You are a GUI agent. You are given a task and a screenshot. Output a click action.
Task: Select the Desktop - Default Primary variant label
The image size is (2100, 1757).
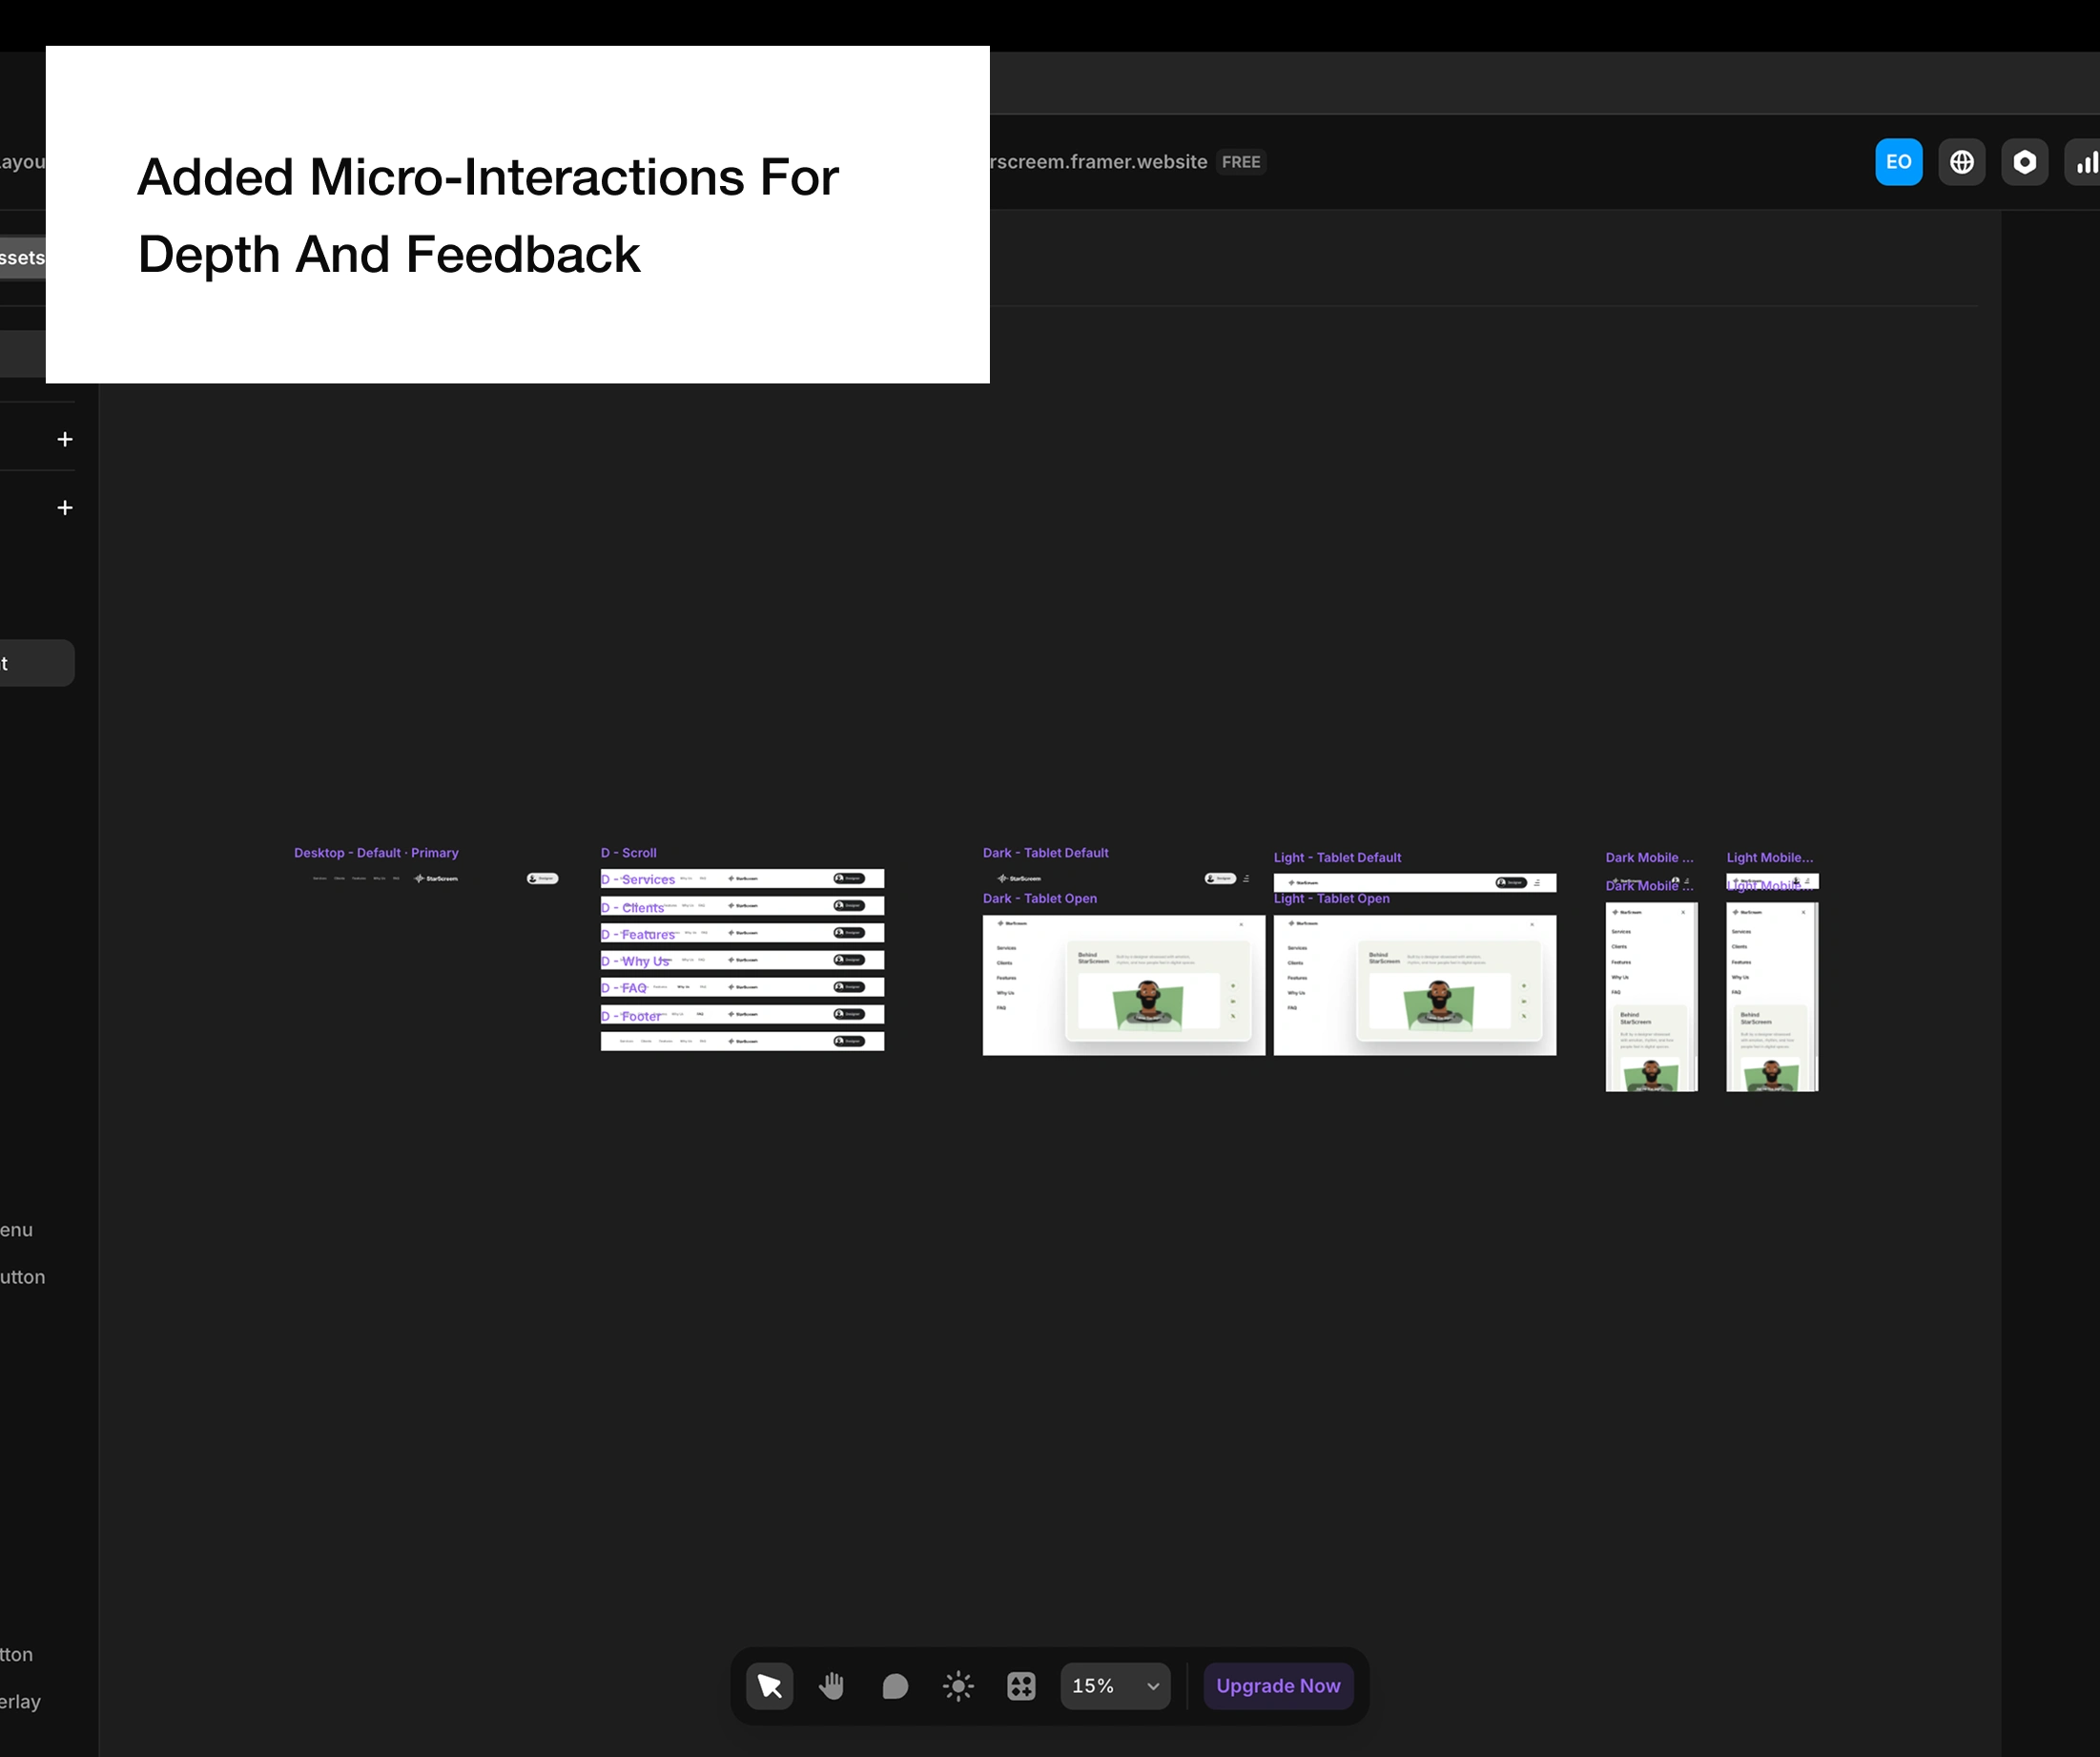376,853
